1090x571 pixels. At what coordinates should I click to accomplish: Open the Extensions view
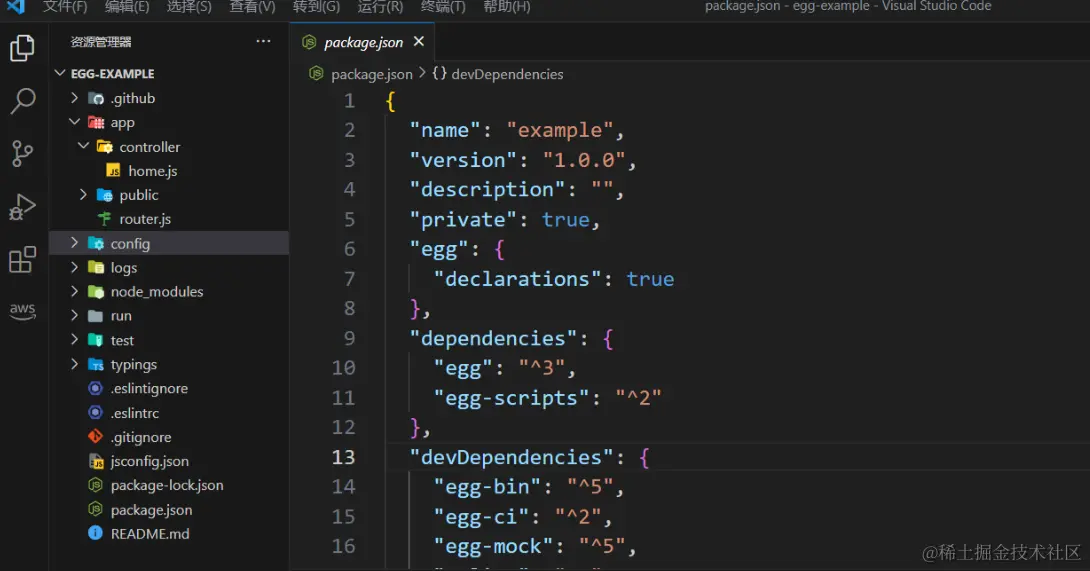[x=22, y=259]
